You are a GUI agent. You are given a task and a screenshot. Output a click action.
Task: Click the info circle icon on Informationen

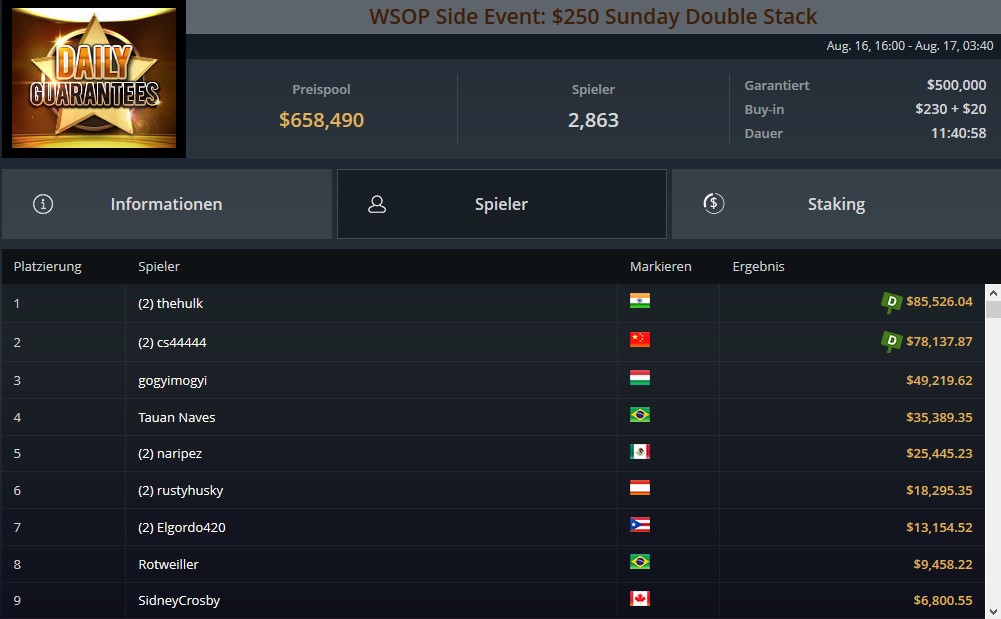click(x=43, y=204)
